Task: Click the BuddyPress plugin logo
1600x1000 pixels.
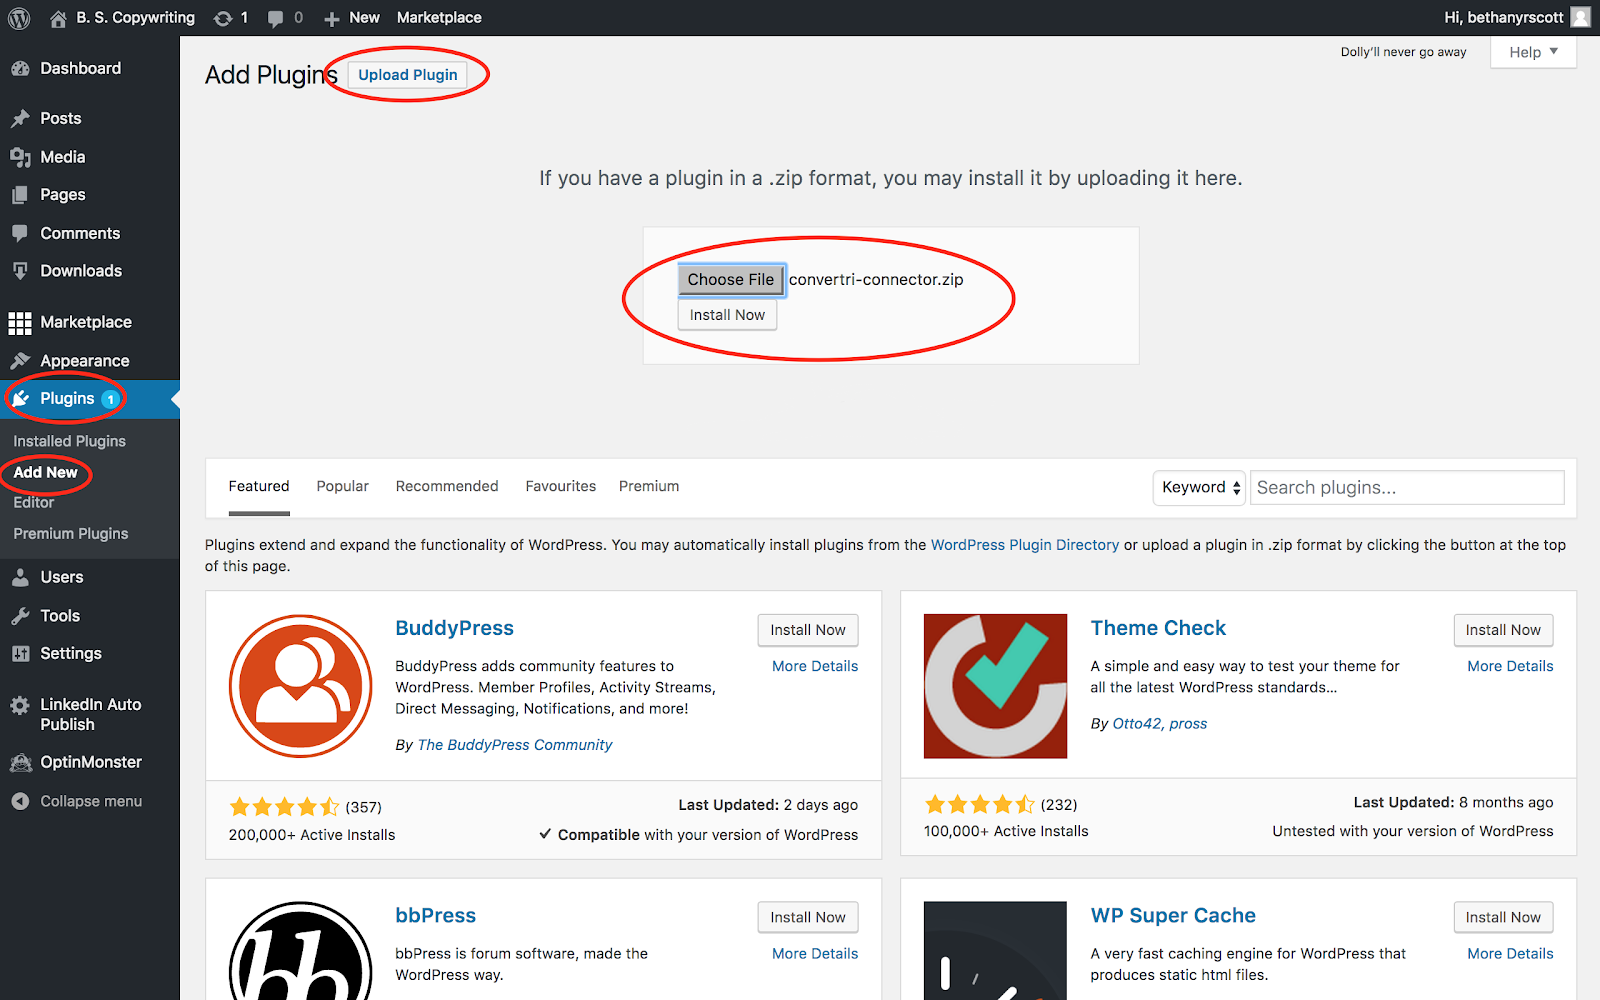Action: [x=300, y=686]
